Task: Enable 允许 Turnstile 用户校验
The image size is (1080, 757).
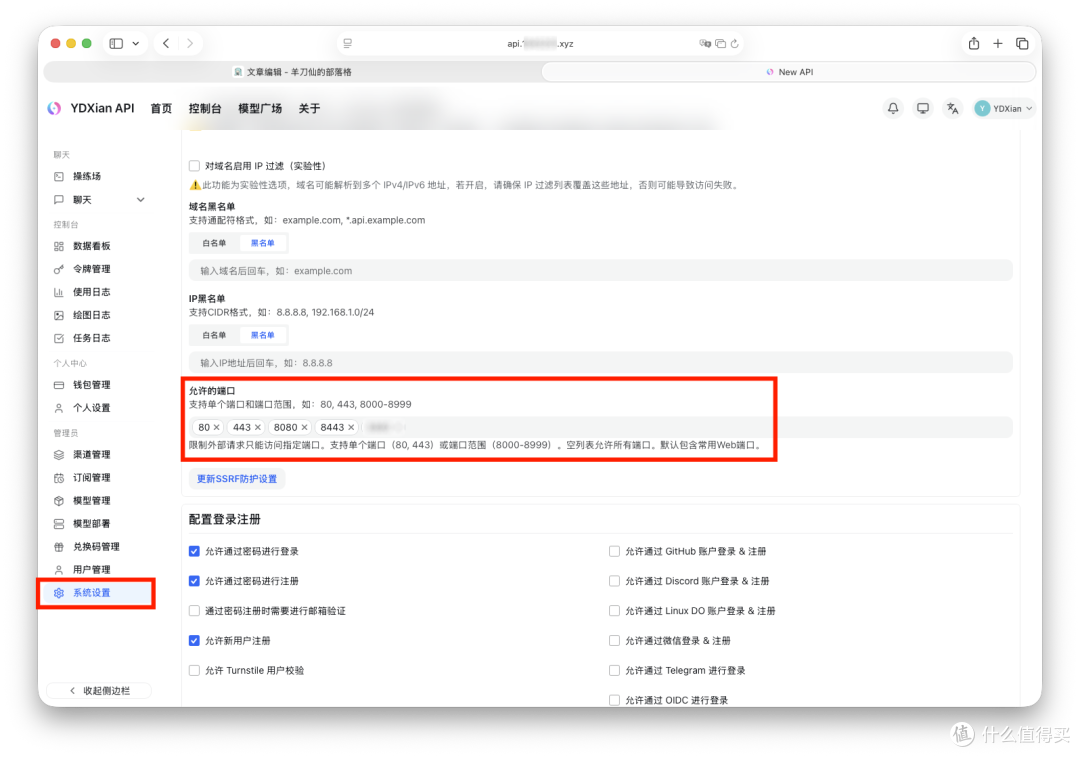Action: click(194, 670)
